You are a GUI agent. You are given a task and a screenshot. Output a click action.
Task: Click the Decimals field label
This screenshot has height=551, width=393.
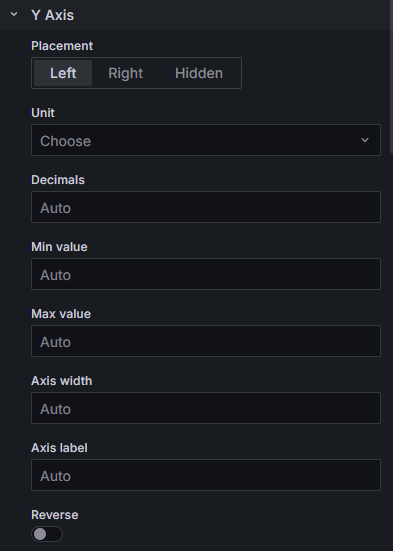58,180
